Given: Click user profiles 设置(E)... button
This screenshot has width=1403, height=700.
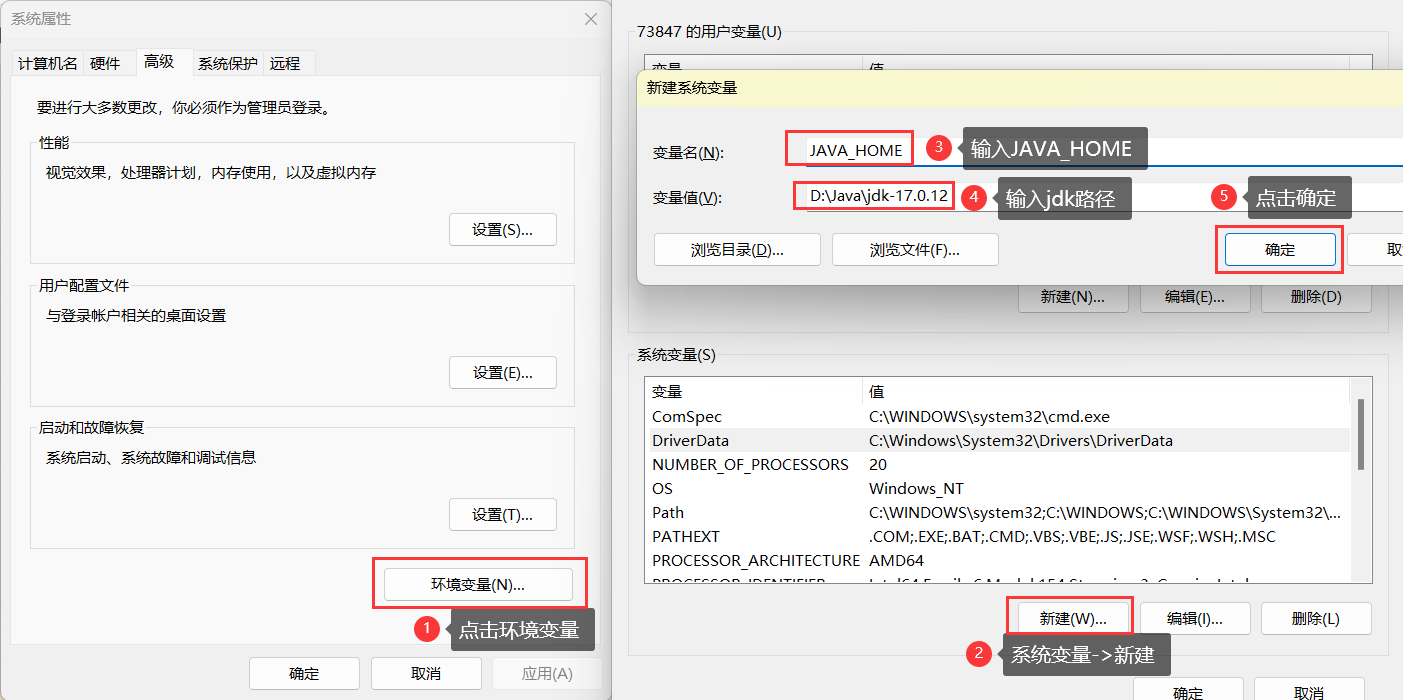Looking at the screenshot, I should [x=502, y=373].
